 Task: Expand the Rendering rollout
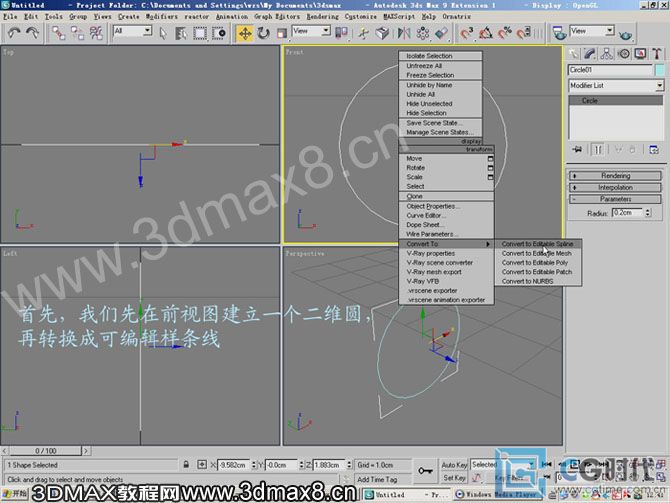point(615,176)
